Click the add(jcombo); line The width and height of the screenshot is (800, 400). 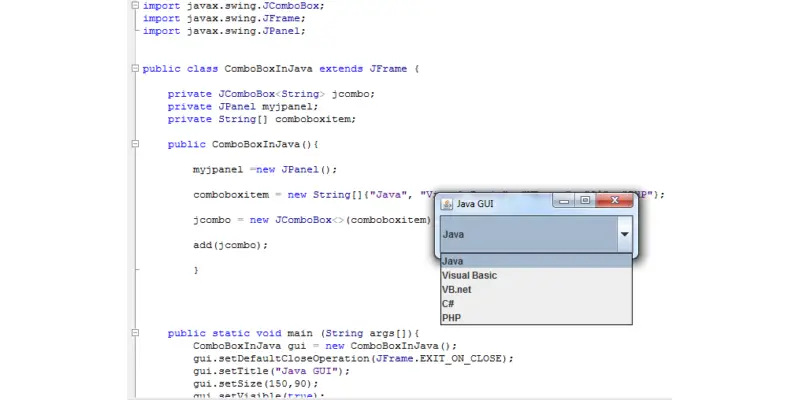coord(230,245)
